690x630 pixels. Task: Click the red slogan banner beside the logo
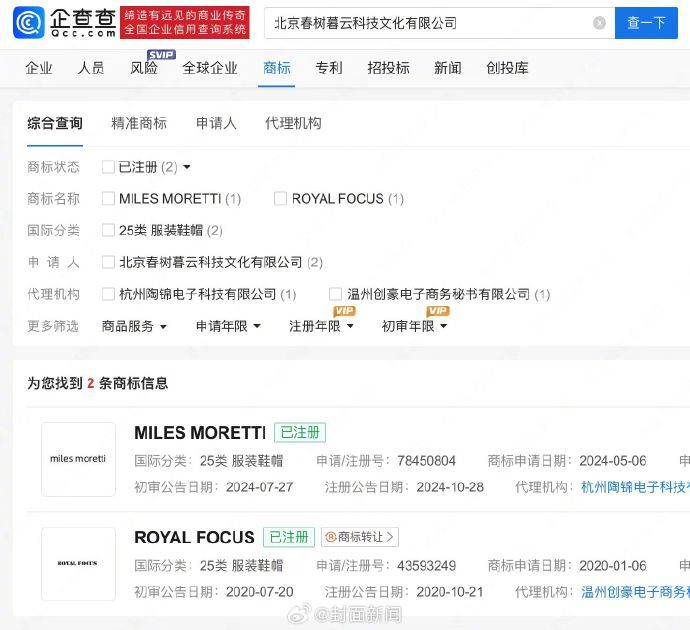(x=185, y=22)
